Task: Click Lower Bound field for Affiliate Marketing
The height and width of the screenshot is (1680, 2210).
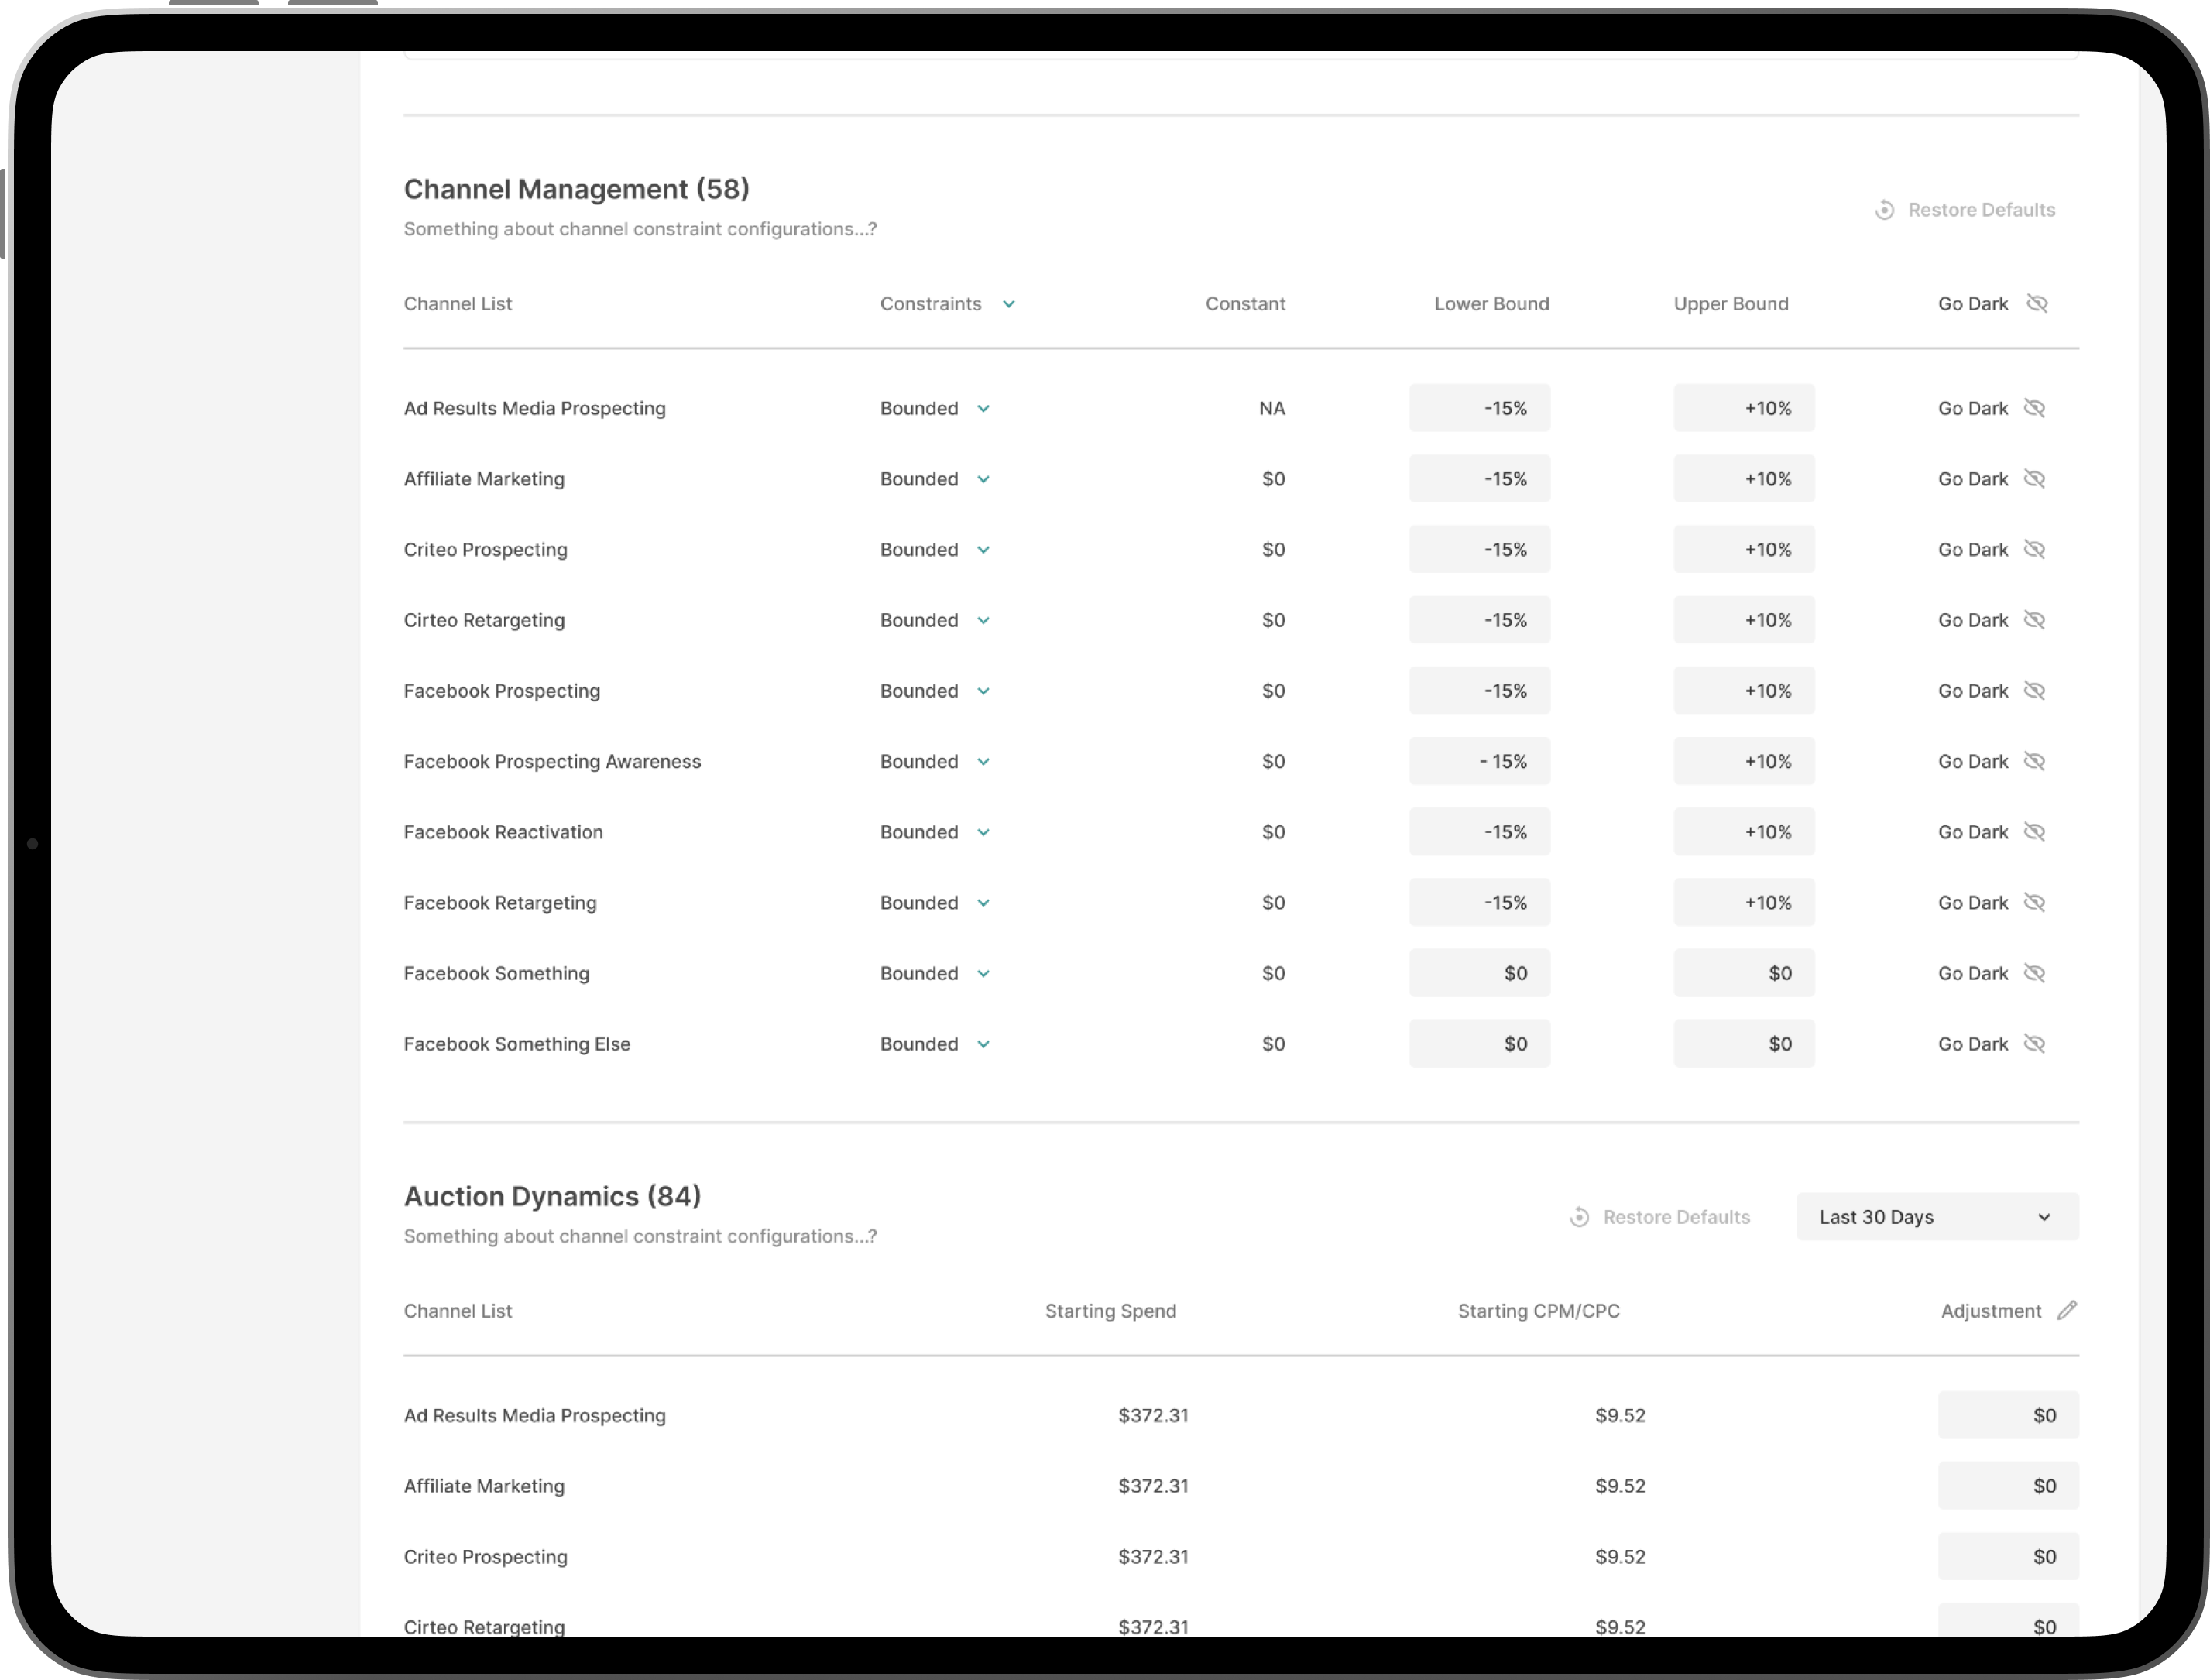Action: click(x=1479, y=479)
